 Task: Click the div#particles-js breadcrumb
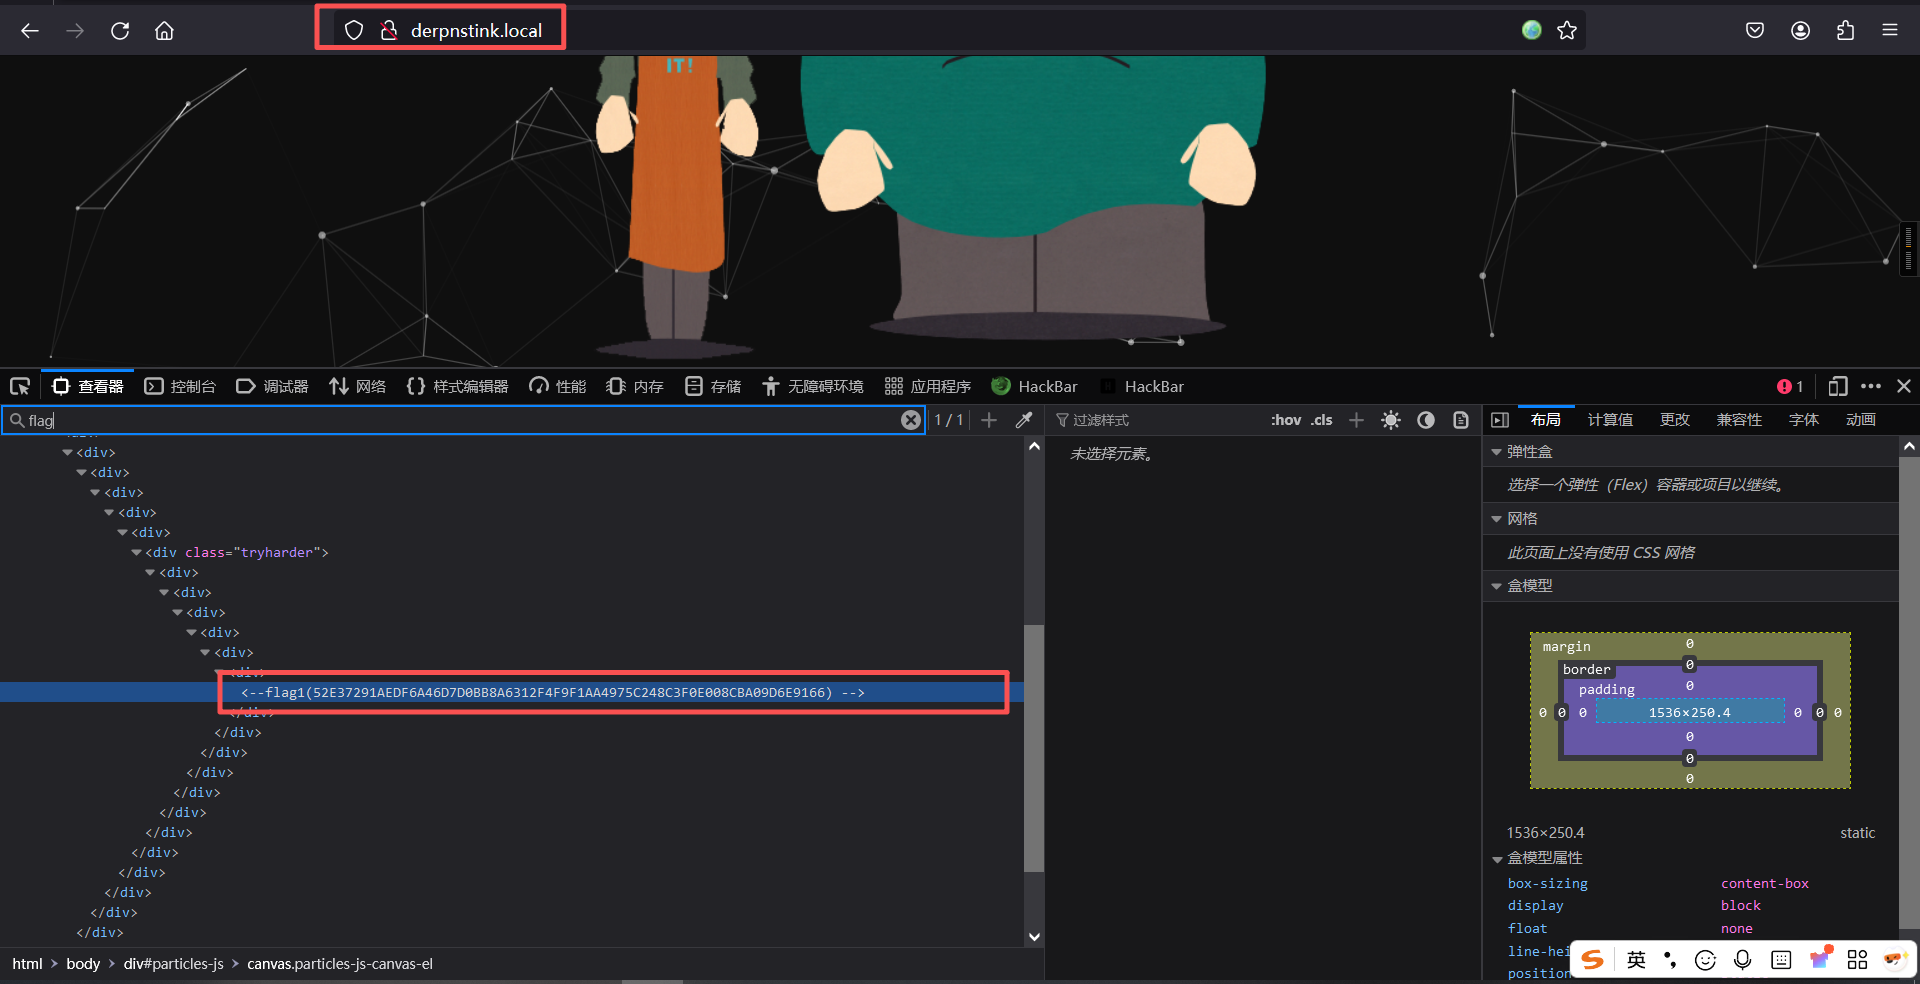[x=174, y=964]
